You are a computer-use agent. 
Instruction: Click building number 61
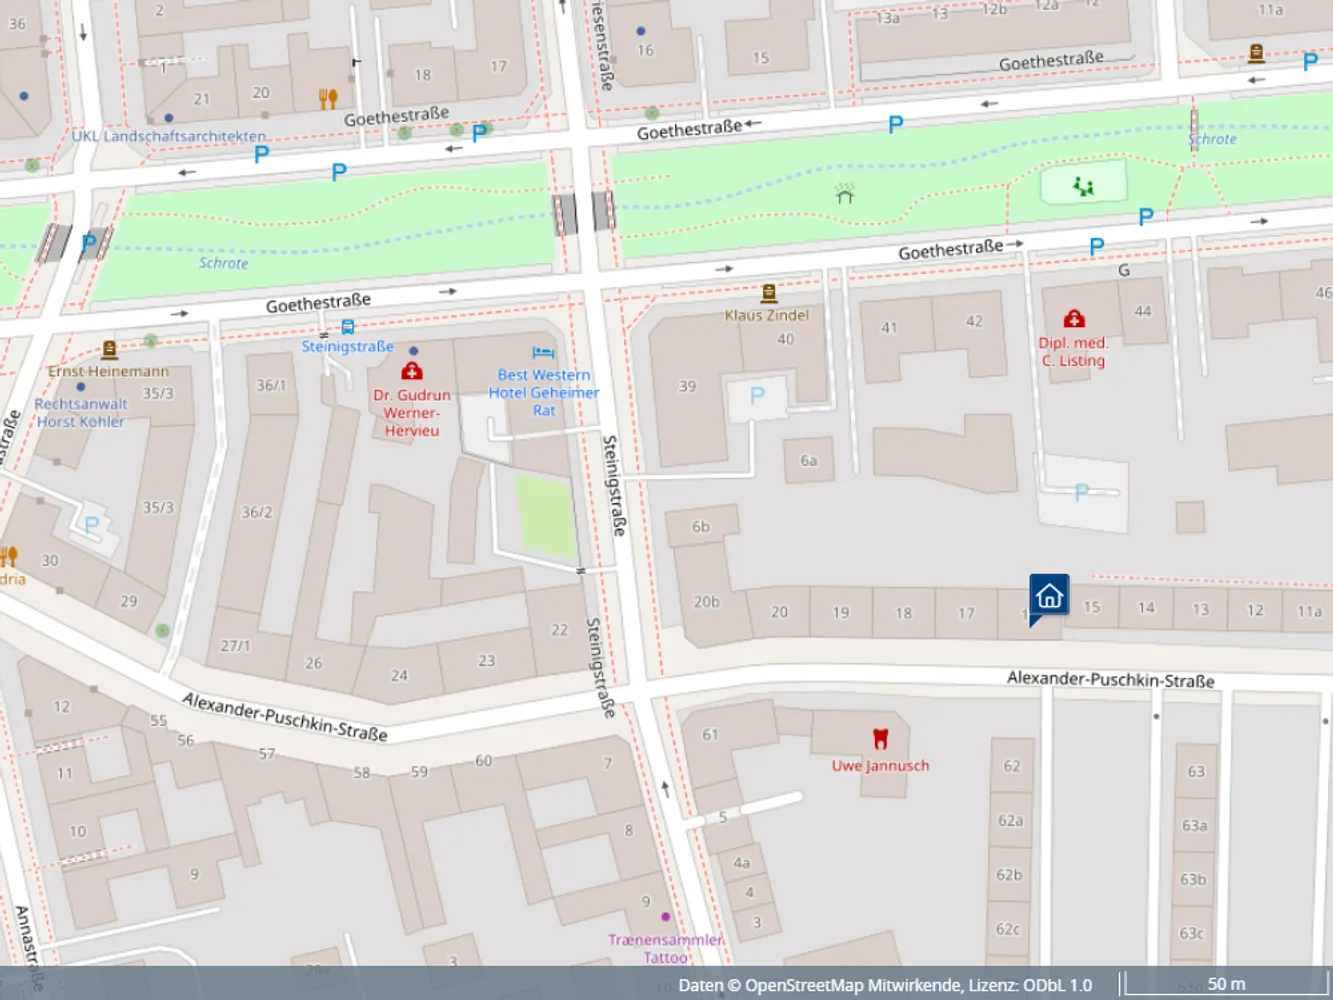point(710,735)
